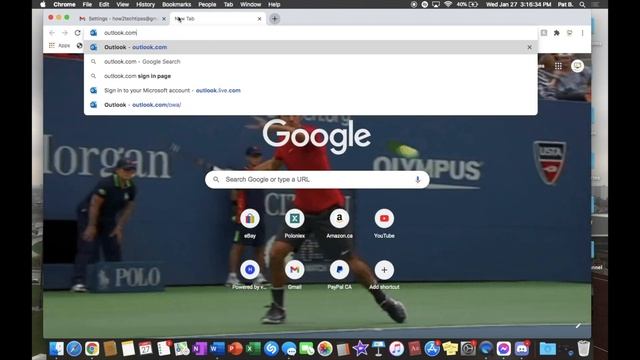
Task: Open the Bookmarks menu
Action: [176, 4]
